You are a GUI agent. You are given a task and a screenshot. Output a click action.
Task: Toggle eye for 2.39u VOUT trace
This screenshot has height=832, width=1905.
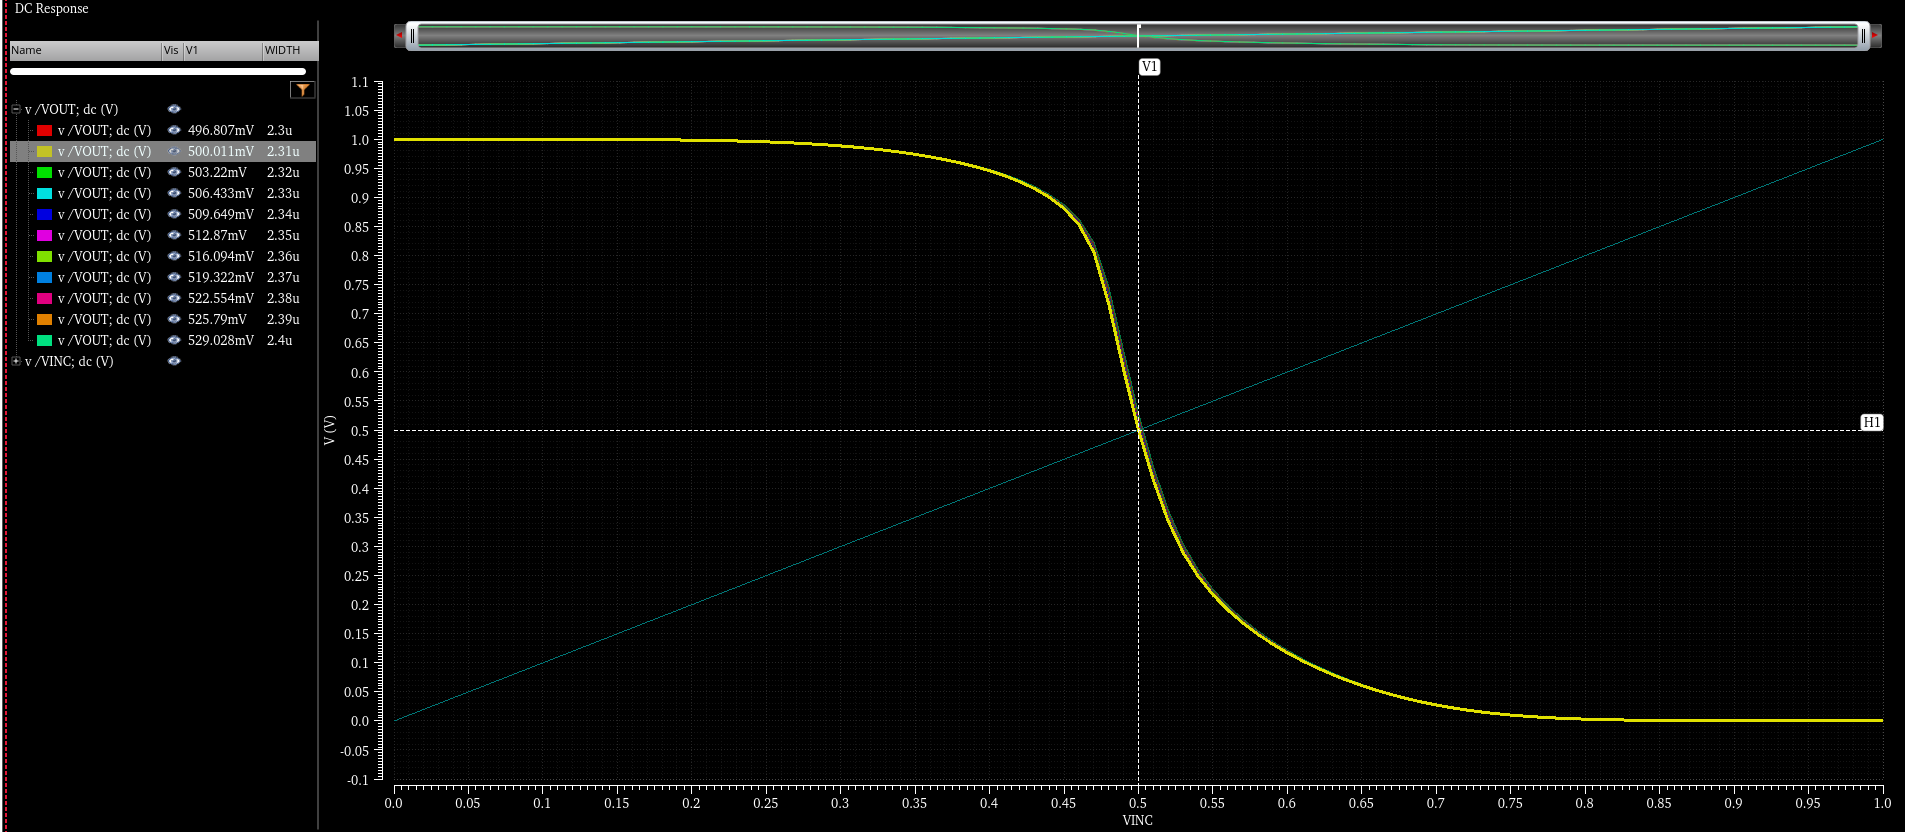click(174, 319)
